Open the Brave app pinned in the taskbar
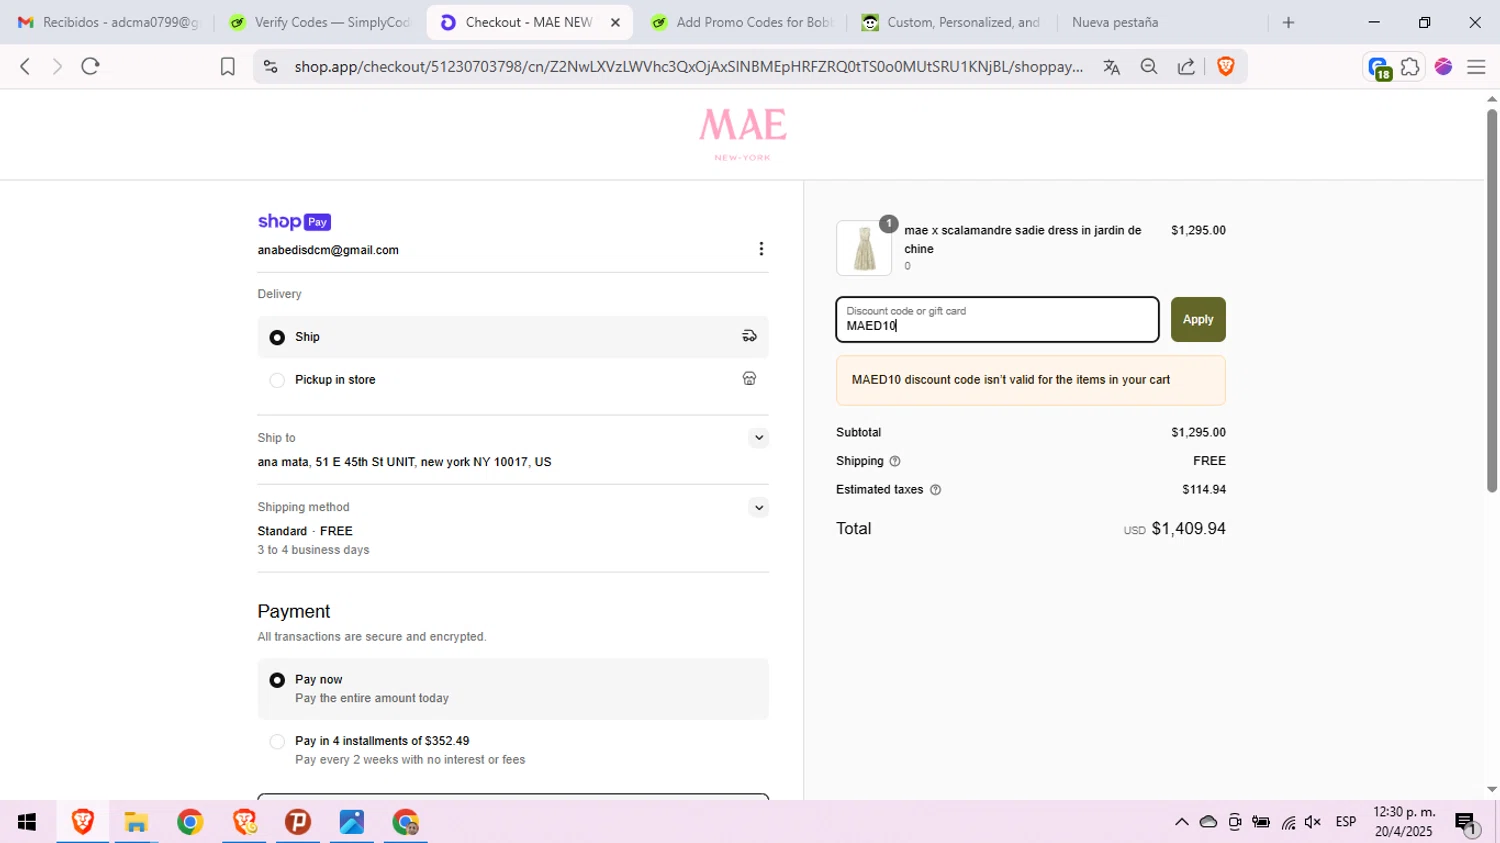The image size is (1500, 843). (x=82, y=822)
